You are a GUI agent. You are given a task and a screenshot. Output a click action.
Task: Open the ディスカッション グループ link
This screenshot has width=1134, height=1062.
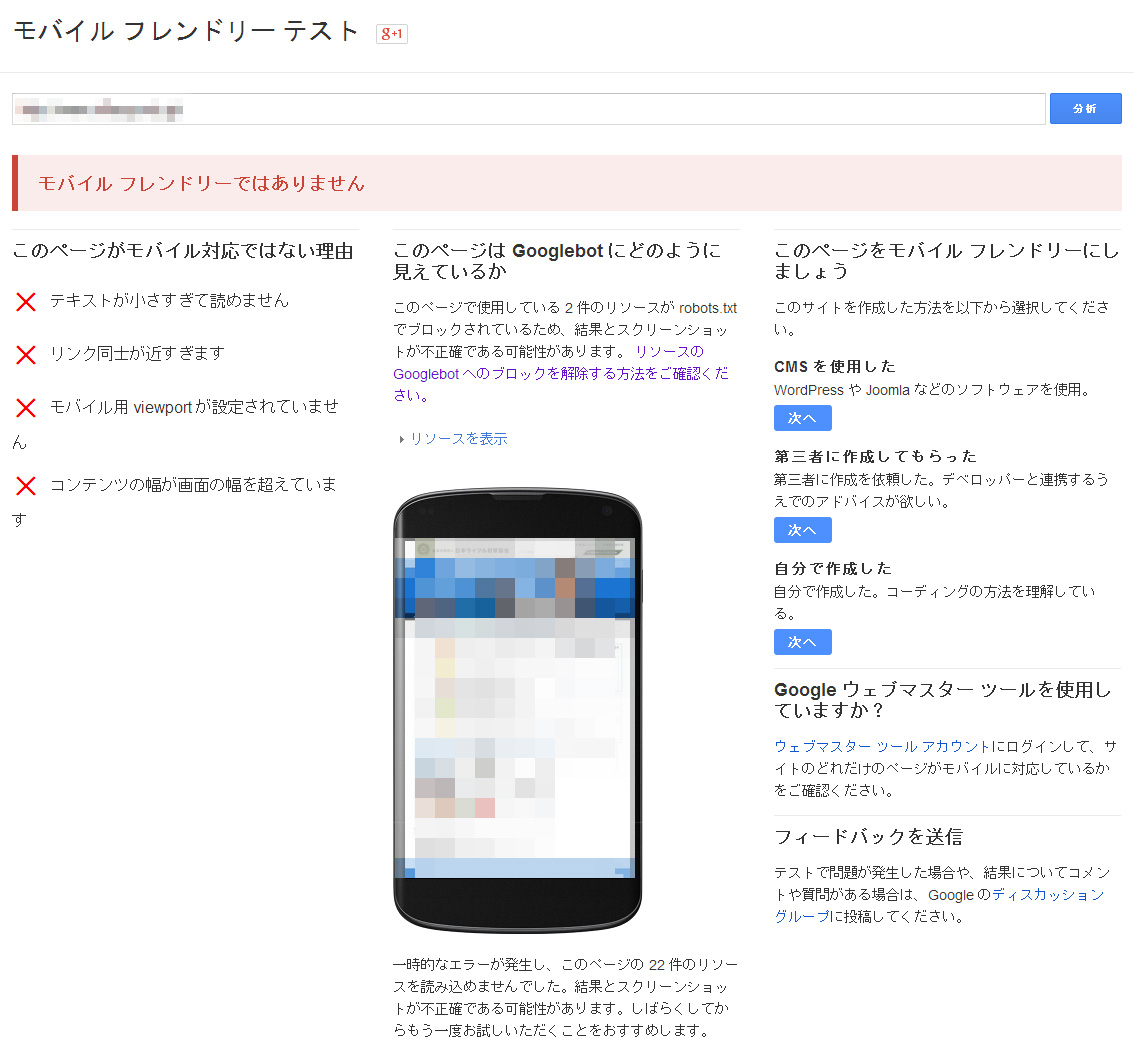coord(939,905)
